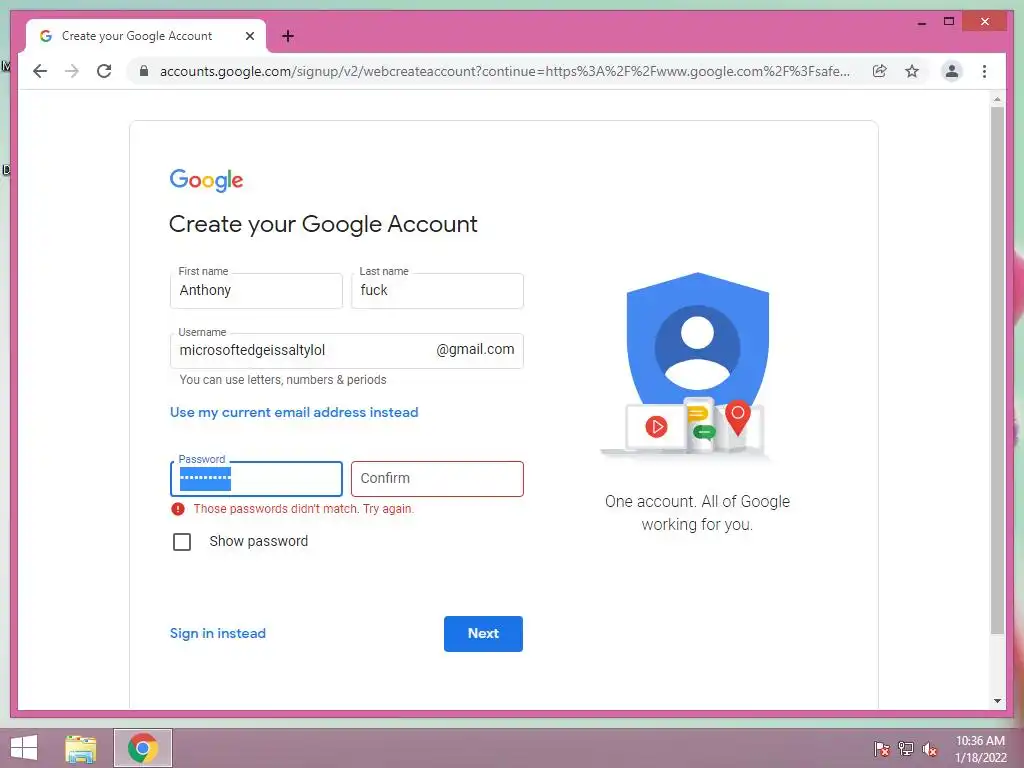Close the Create your Google Account tab
The height and width of the screenshot is (768, 1024).
(x=249, y=36)
